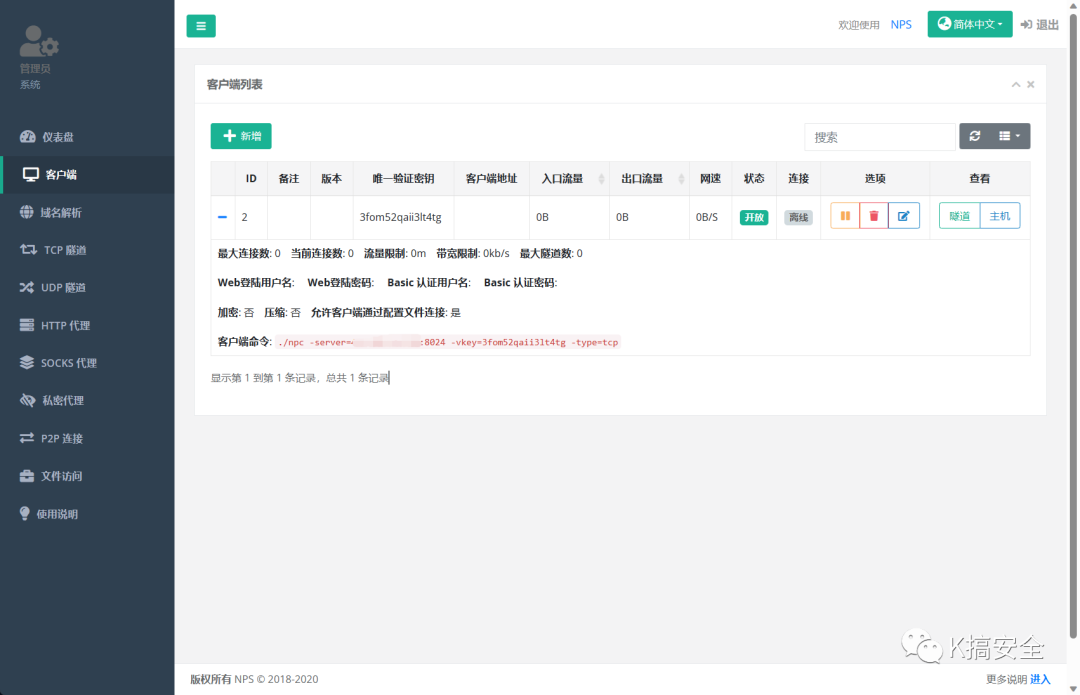Click the 离线 connection status badge
The width and height of the screenshot is (1080, 695).
[798, 216]
